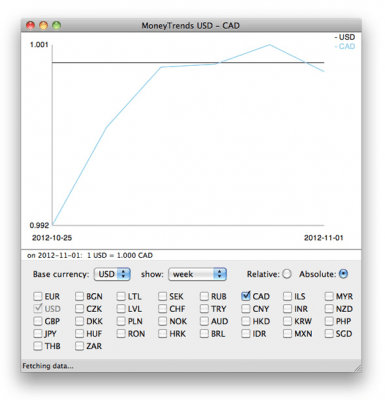The width and height of the screenshot is (385, 400).
Task: Enable the EUR currency checkbox
Action: tap(38, 296)
